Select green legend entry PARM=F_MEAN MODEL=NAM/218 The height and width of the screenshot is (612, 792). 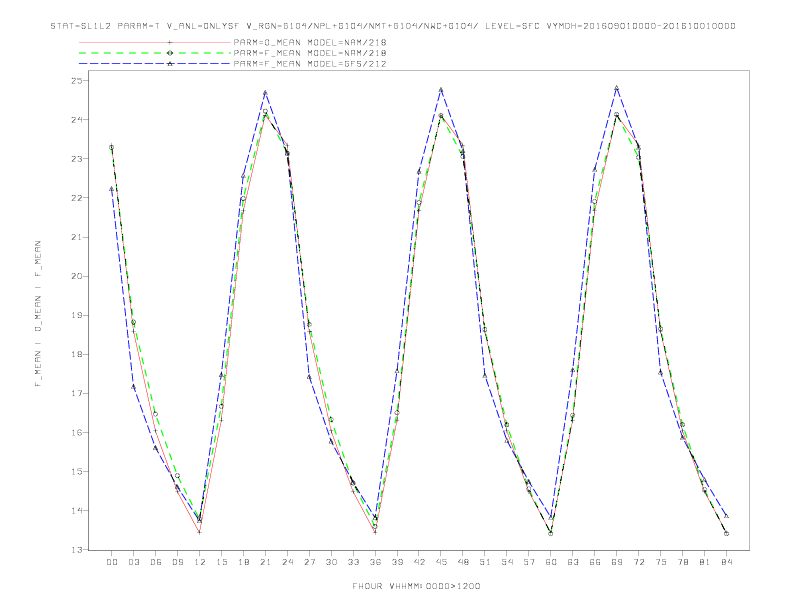(x=310, y=53)
